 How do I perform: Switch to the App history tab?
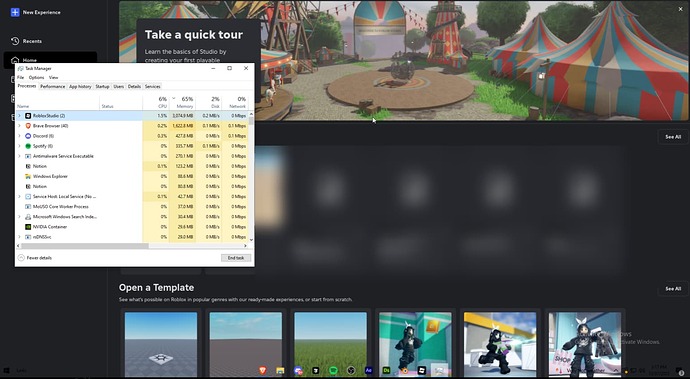(x=80, y=87)
